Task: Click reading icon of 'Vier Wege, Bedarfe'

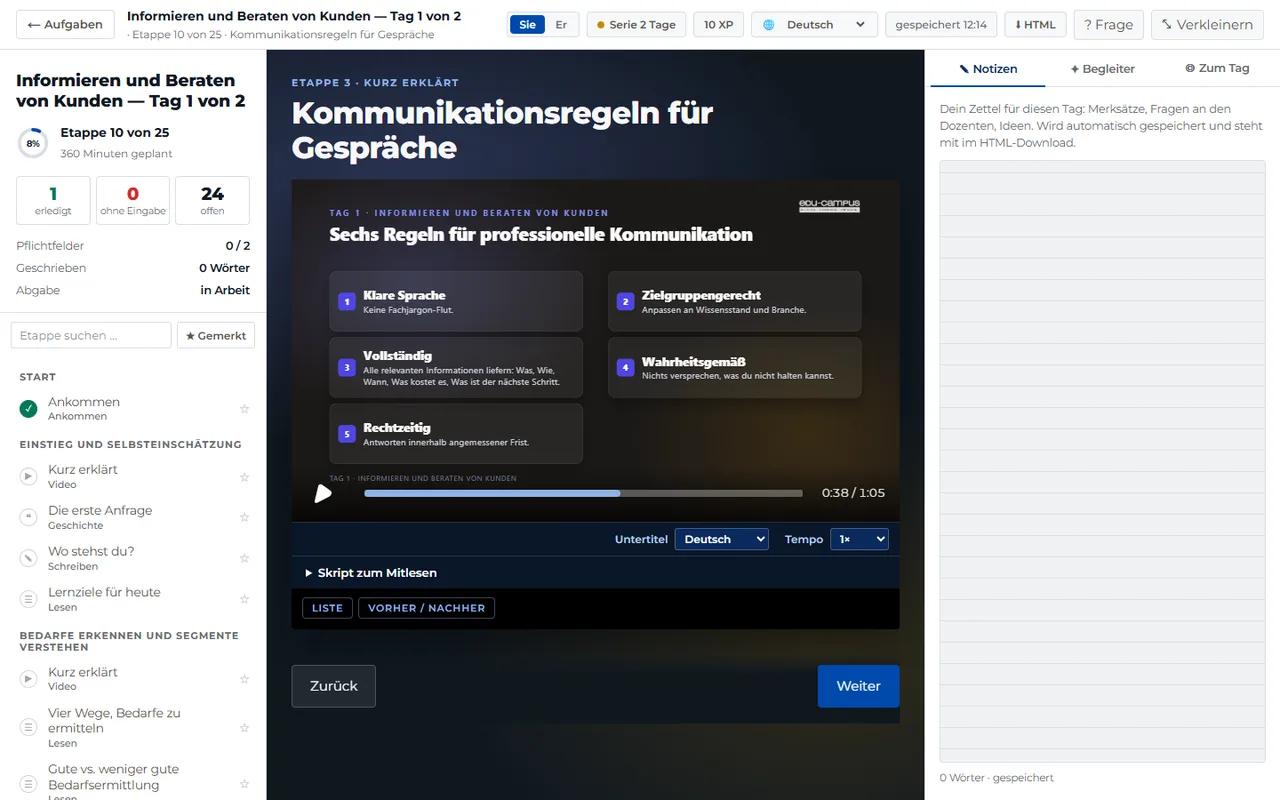Action: pyautogui.click(x=29, y=728)
